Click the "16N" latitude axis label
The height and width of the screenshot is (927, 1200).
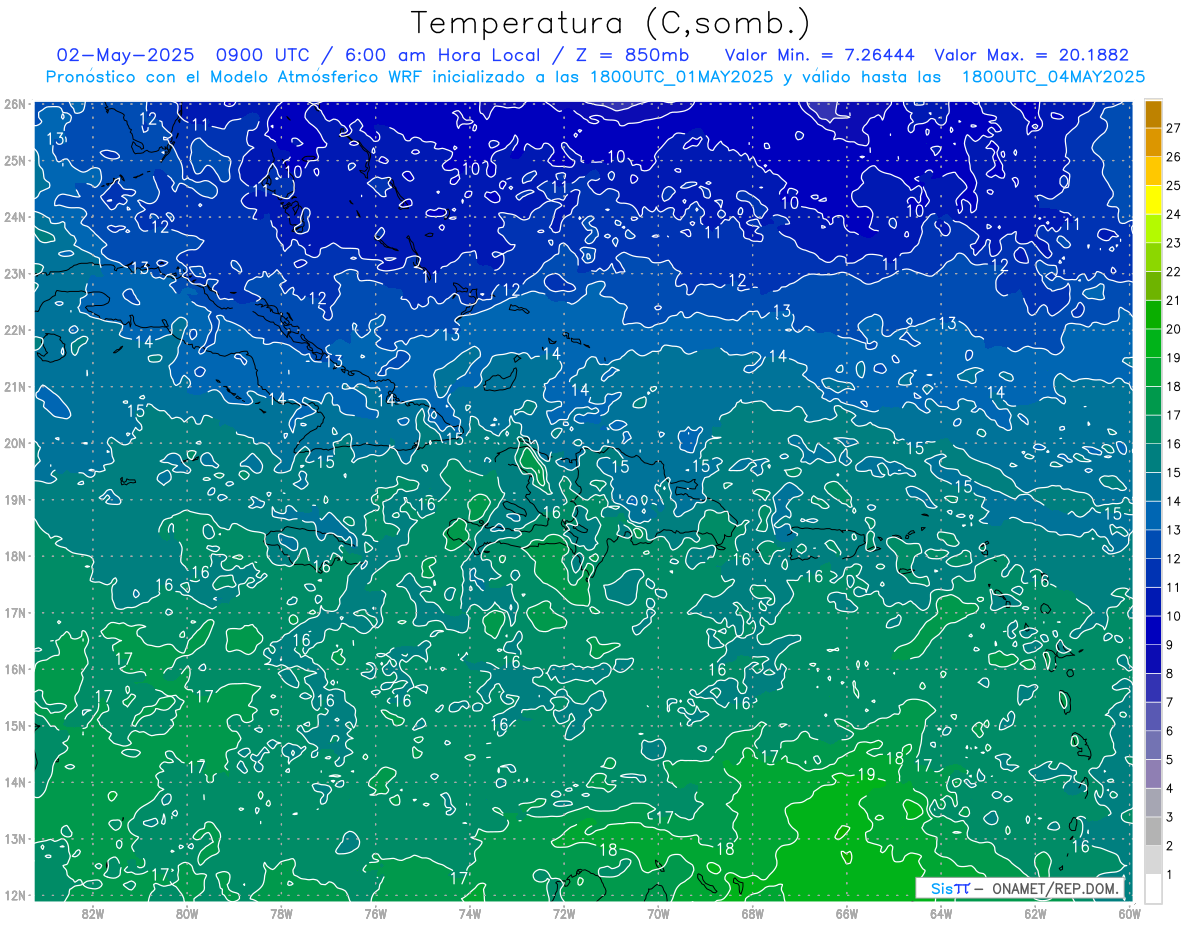(x=14, y=669)
